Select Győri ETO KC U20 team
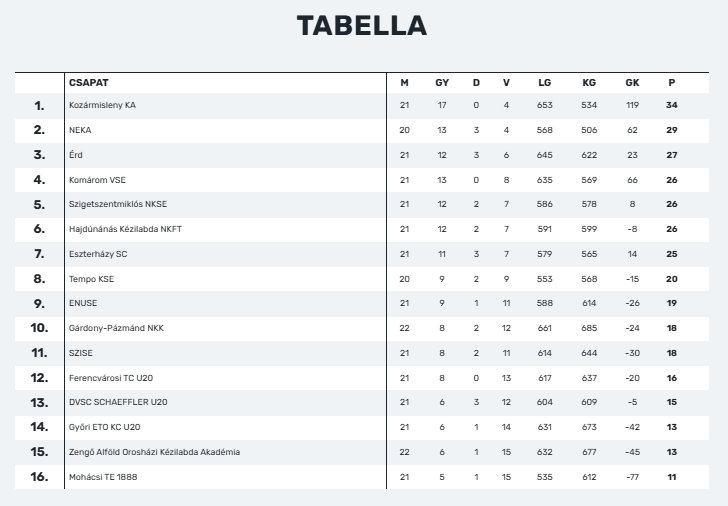Viewport: 728px width, 506px height. coord(104,427)
